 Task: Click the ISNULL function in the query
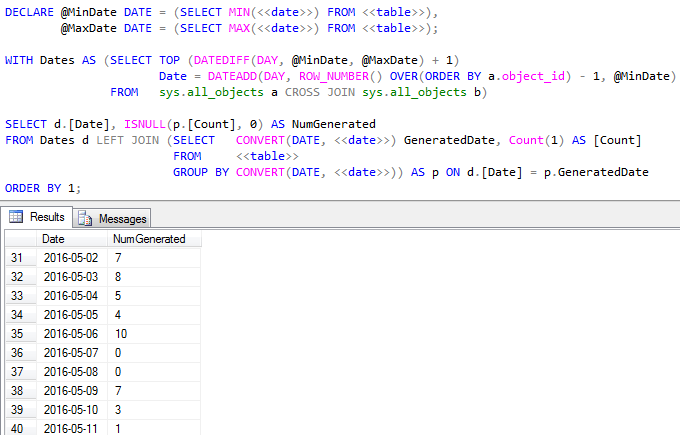tap(145, 124)
